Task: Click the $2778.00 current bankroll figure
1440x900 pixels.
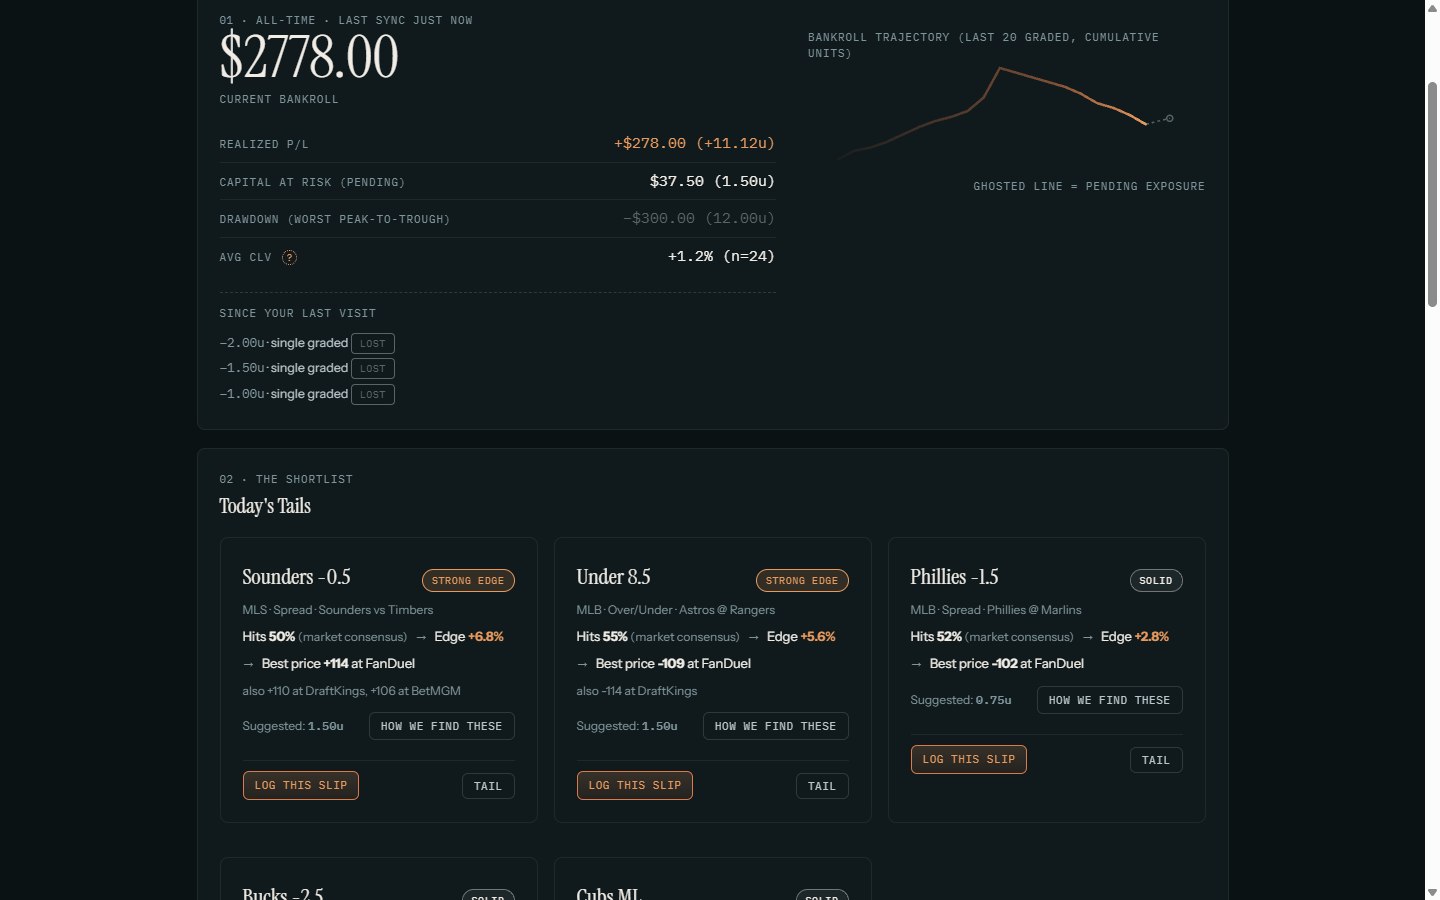Action: click(309, 56)
